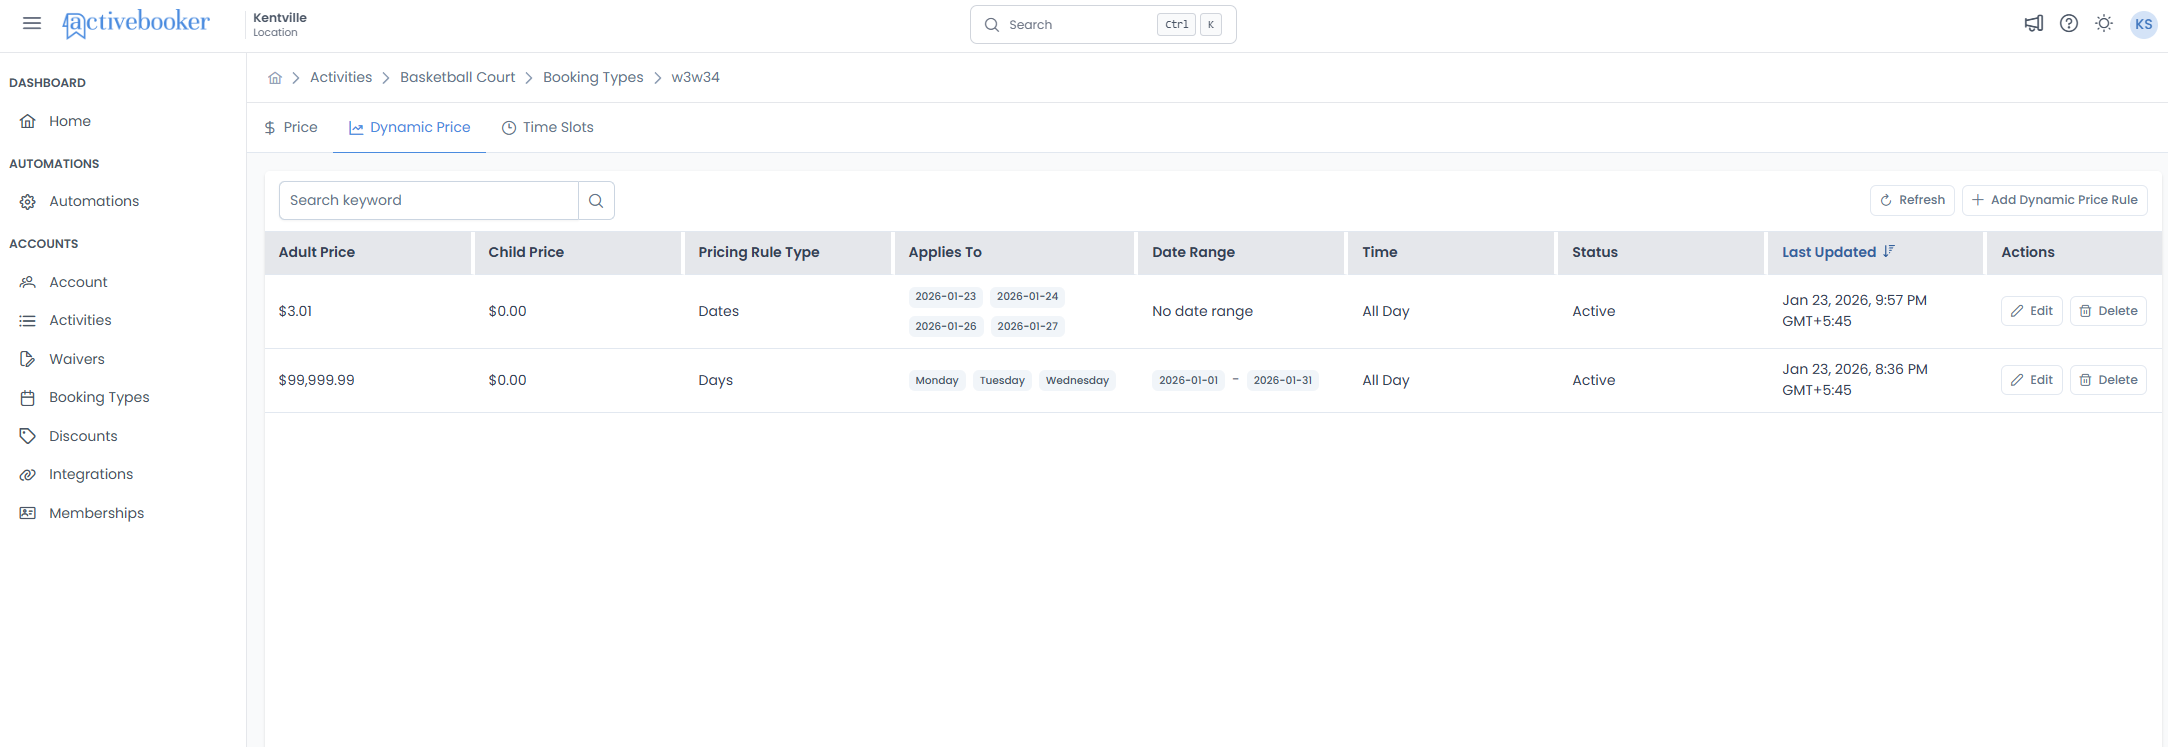2168x747 pixels.
Task: Click the 2026-01-26 date tag
Action: pos(945,326)
